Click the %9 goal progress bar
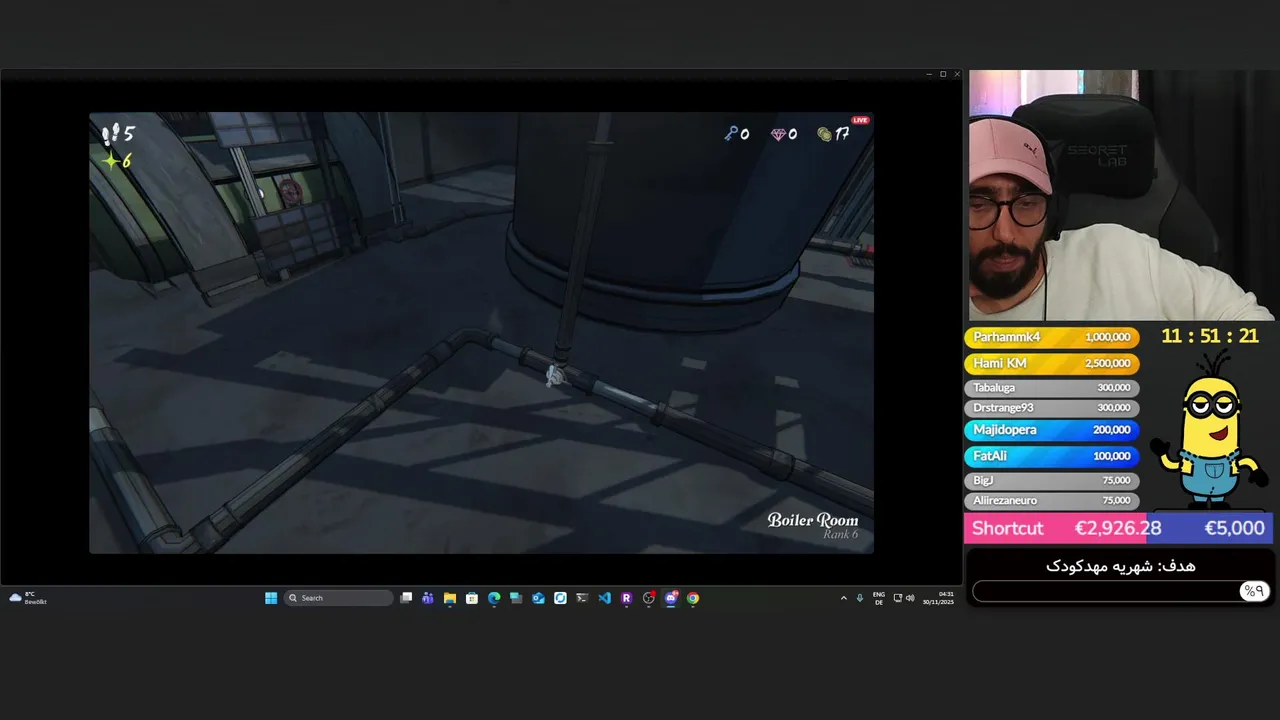The height and width of the screenshot is (720, 1280). [1120, 591]
